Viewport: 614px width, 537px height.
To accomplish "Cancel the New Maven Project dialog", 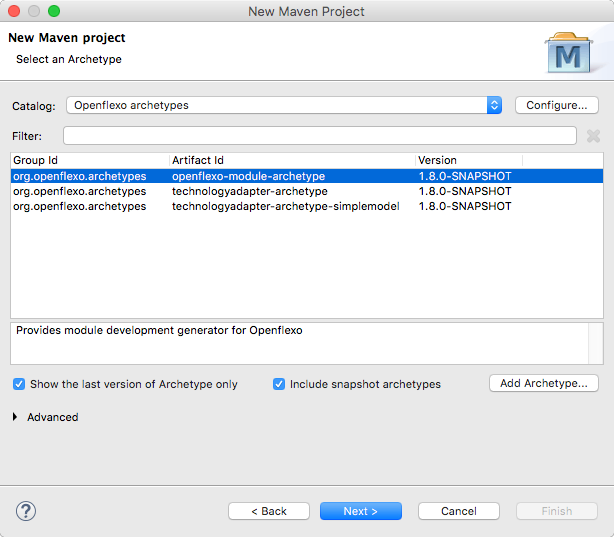I will pyautogui.click(x=459, y=511).
